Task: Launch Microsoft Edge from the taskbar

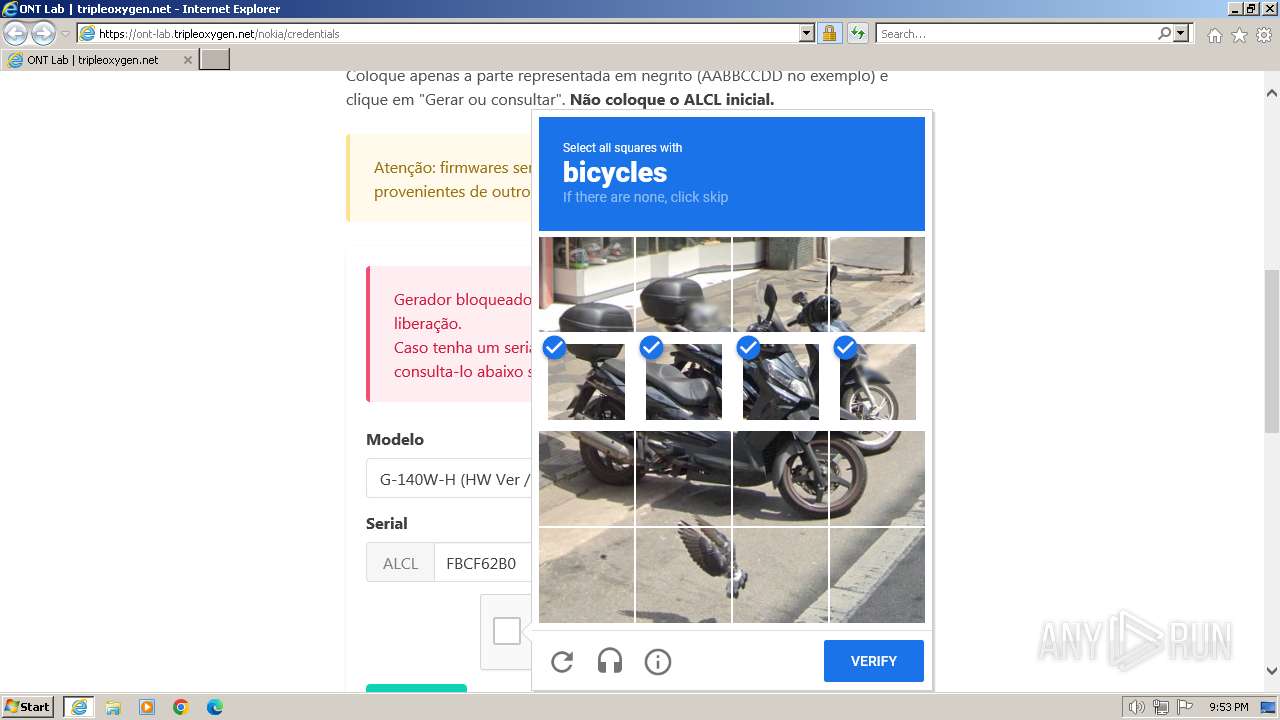Action: pyautogui.click(x=215, y=707)
